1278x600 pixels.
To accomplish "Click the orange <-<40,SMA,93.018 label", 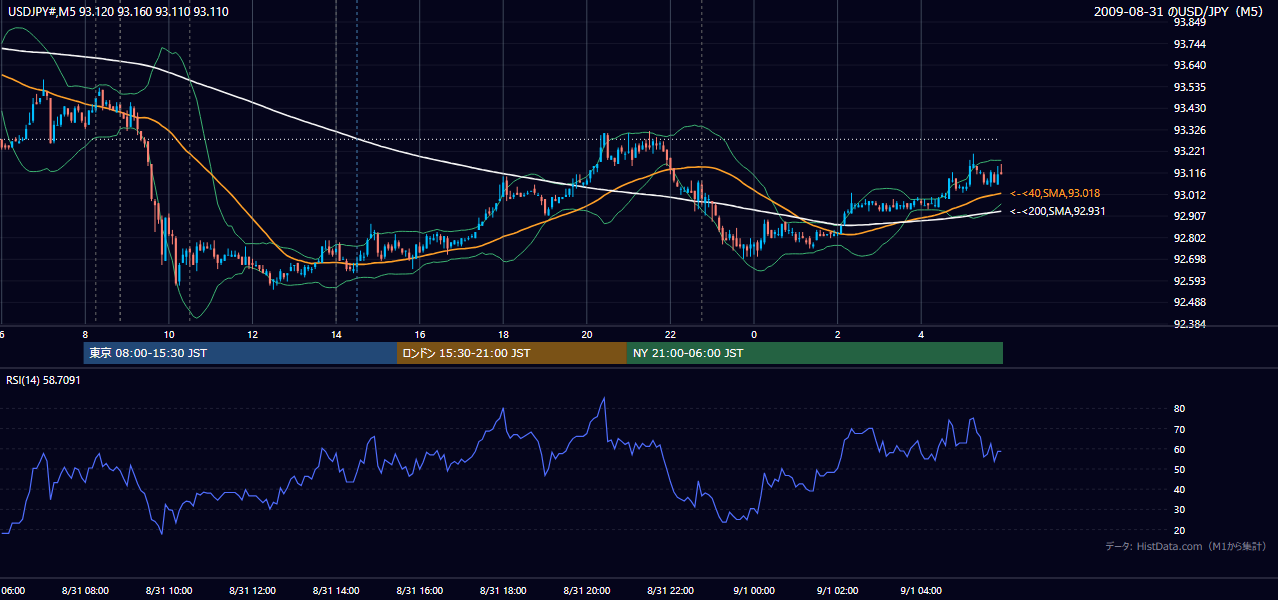I will pyautogui.click(x=1055, y=193).
